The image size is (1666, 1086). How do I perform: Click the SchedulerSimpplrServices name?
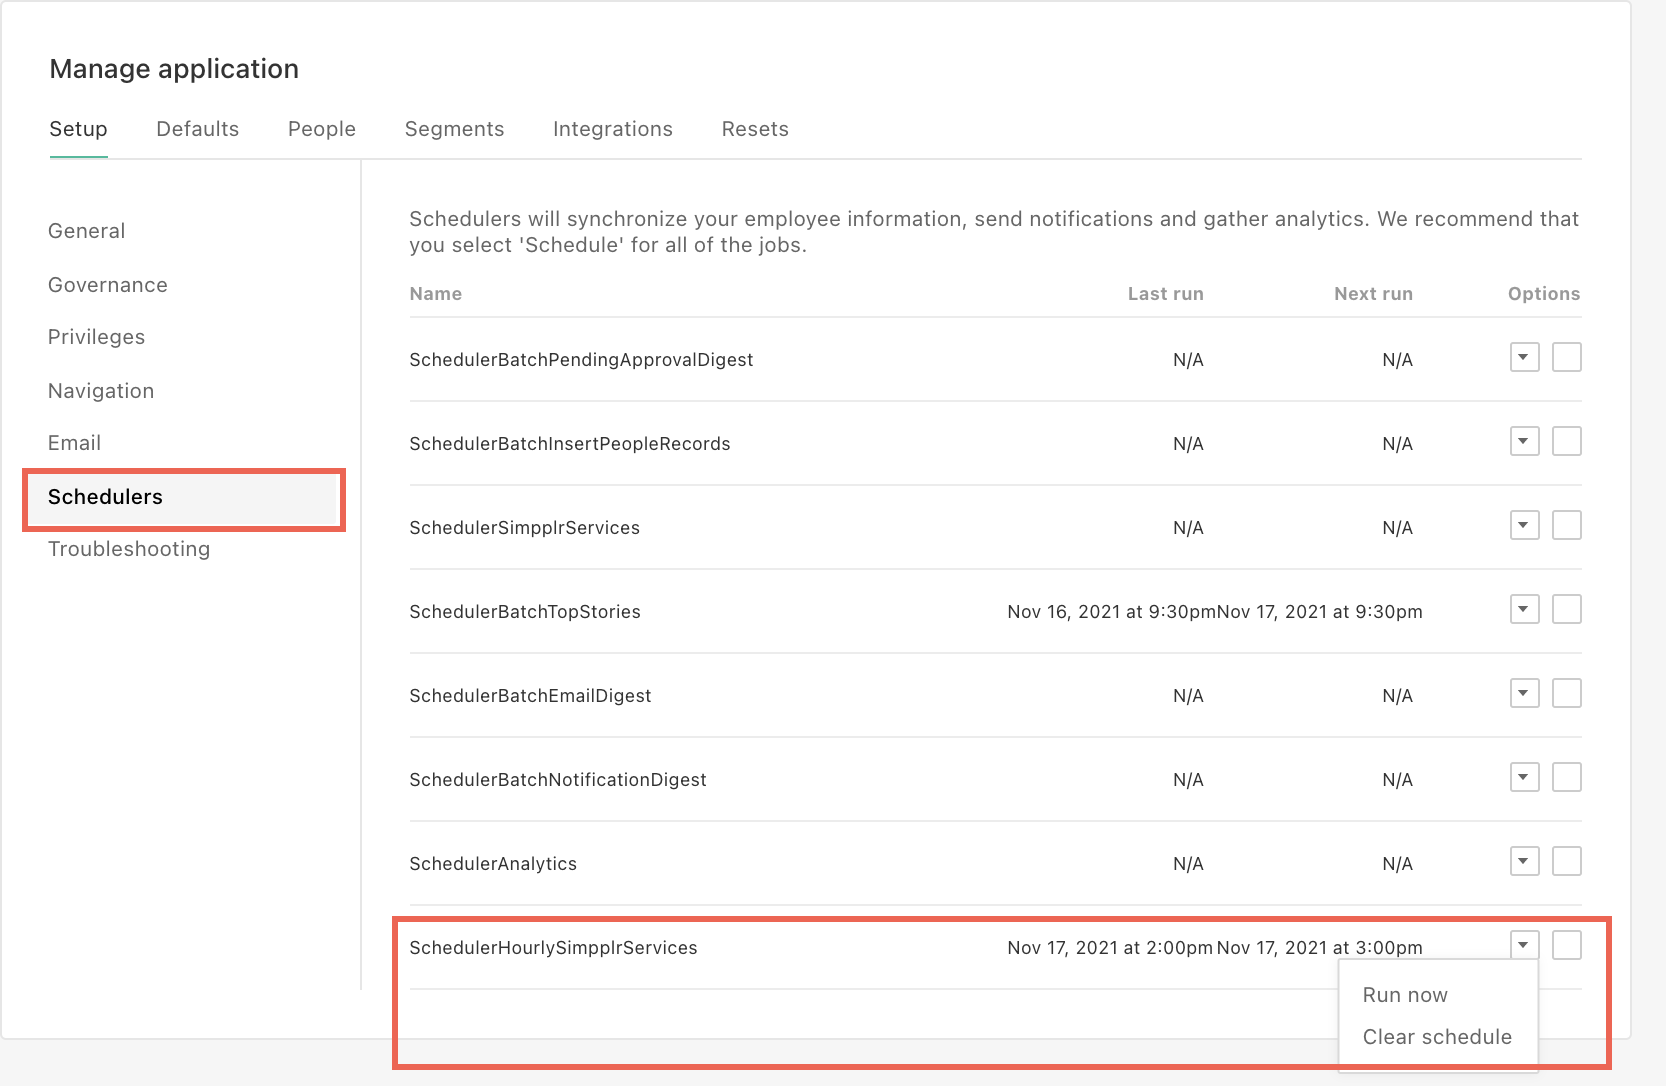(524, 528)
